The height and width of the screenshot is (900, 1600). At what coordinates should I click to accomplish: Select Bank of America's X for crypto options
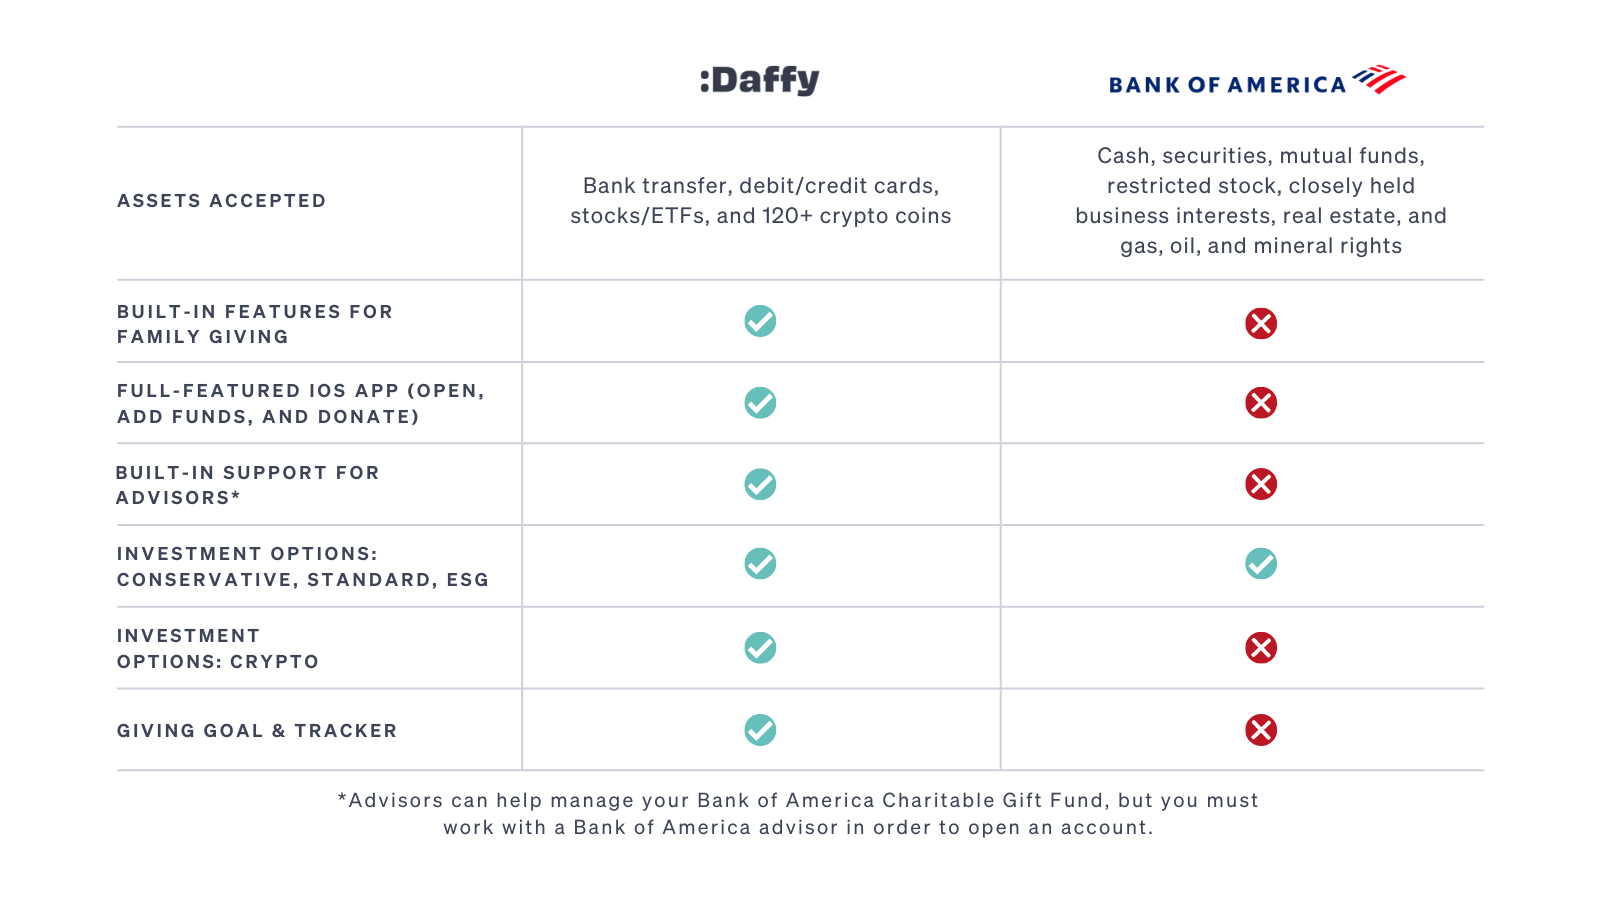(x=1261, y=648)
